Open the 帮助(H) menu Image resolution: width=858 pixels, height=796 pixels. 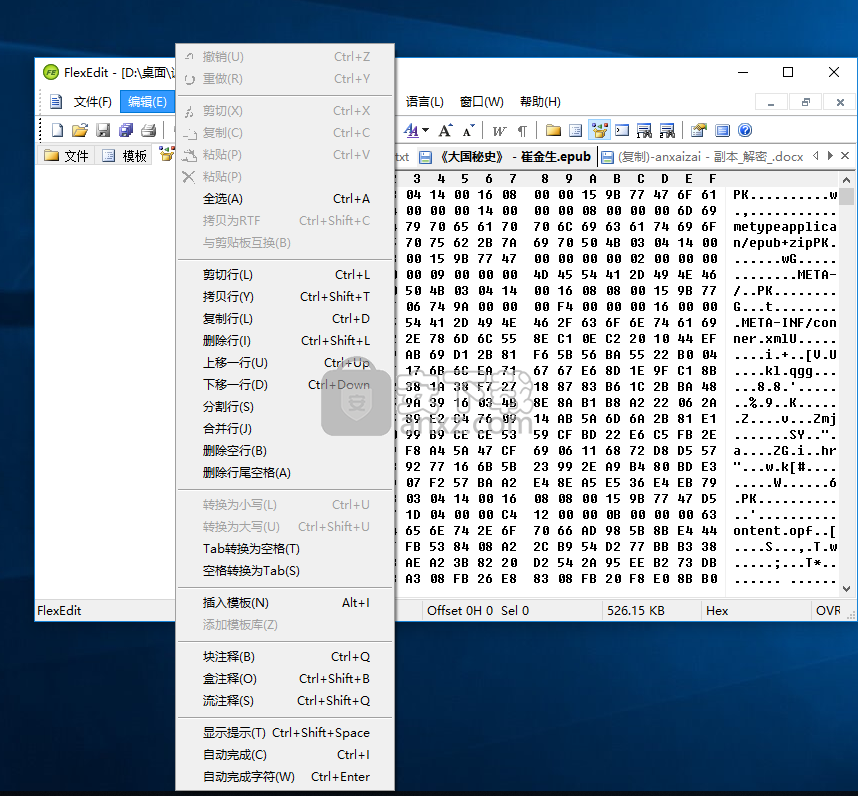540,102
